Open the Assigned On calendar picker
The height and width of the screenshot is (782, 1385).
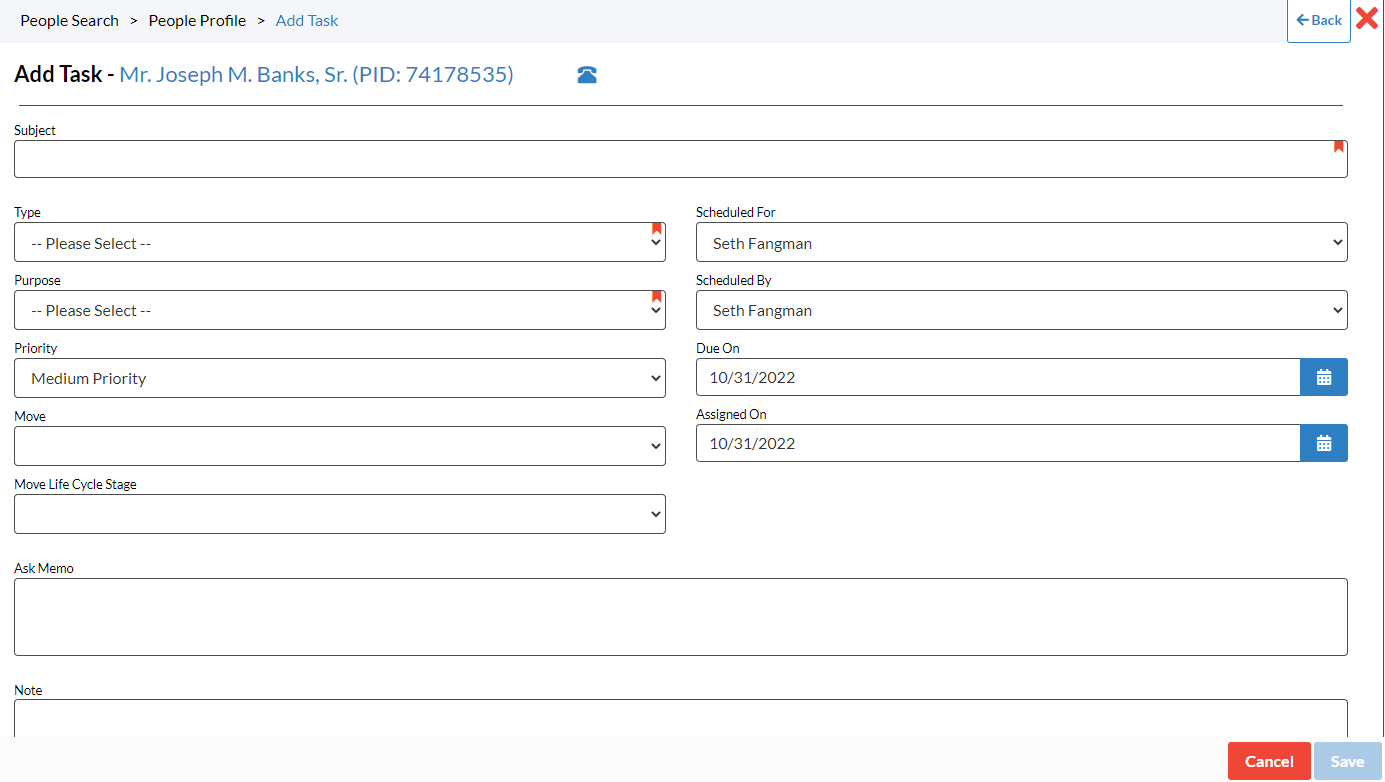pyautogui.click(x=1324, y=443)
